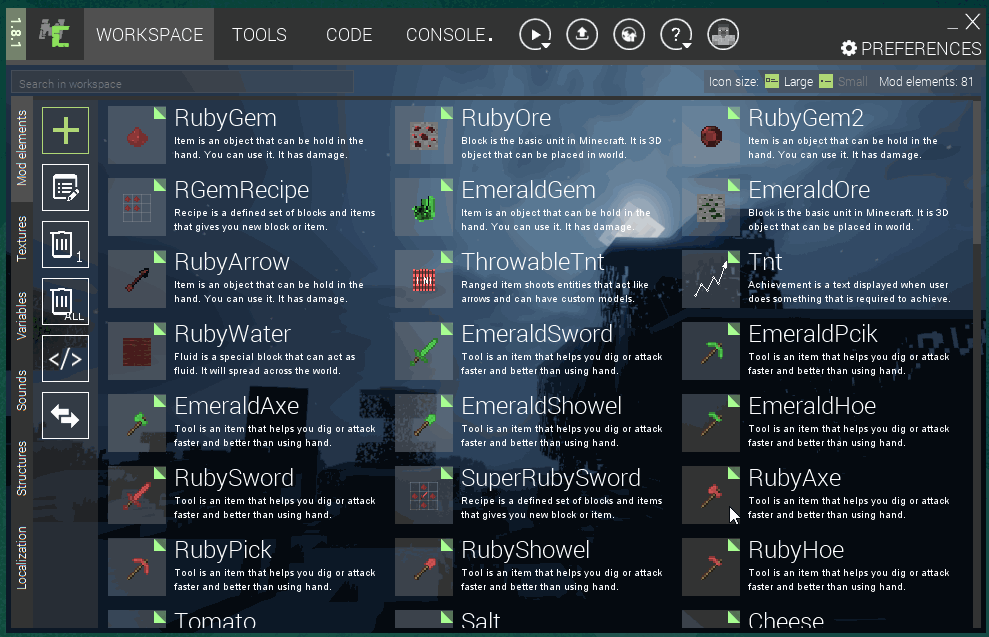
Task: Select the EmeraldAxe tool icon
Action: point(137,423)
